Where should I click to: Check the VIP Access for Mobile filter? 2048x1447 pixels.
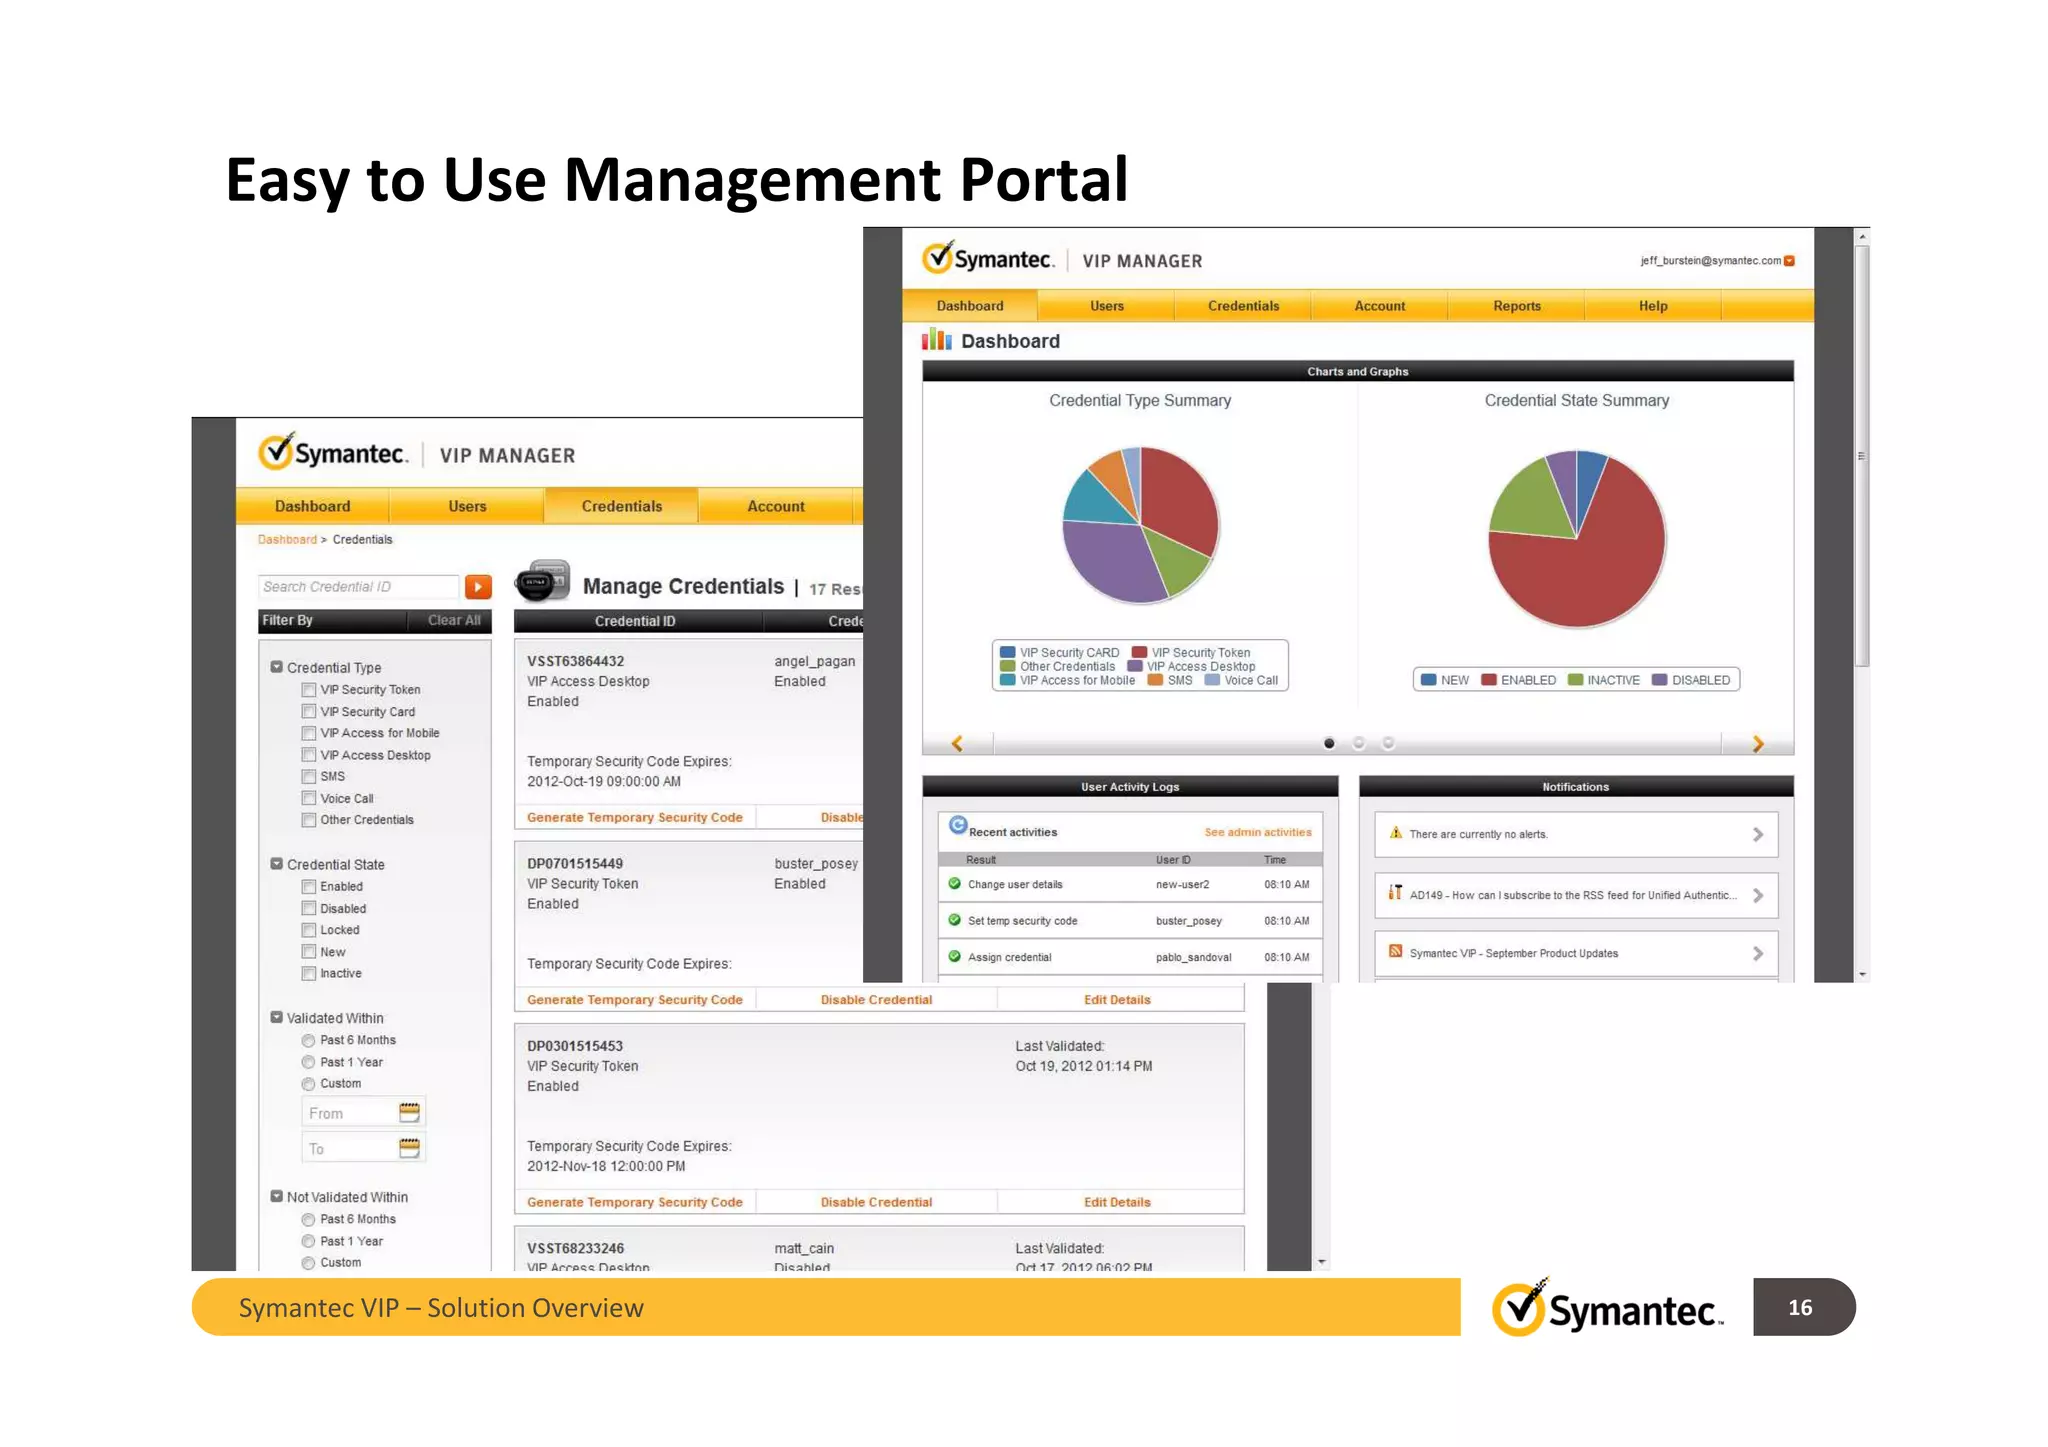(309, 733)
